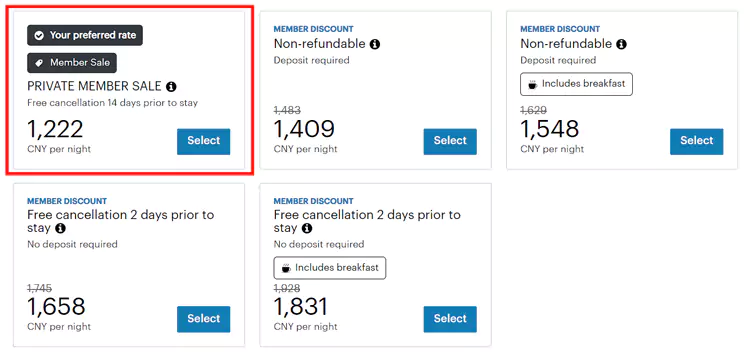Click checkmark icon in Your preferred rate badge
This screenshot has height=360, width=750.
click(x=39, y=35)
